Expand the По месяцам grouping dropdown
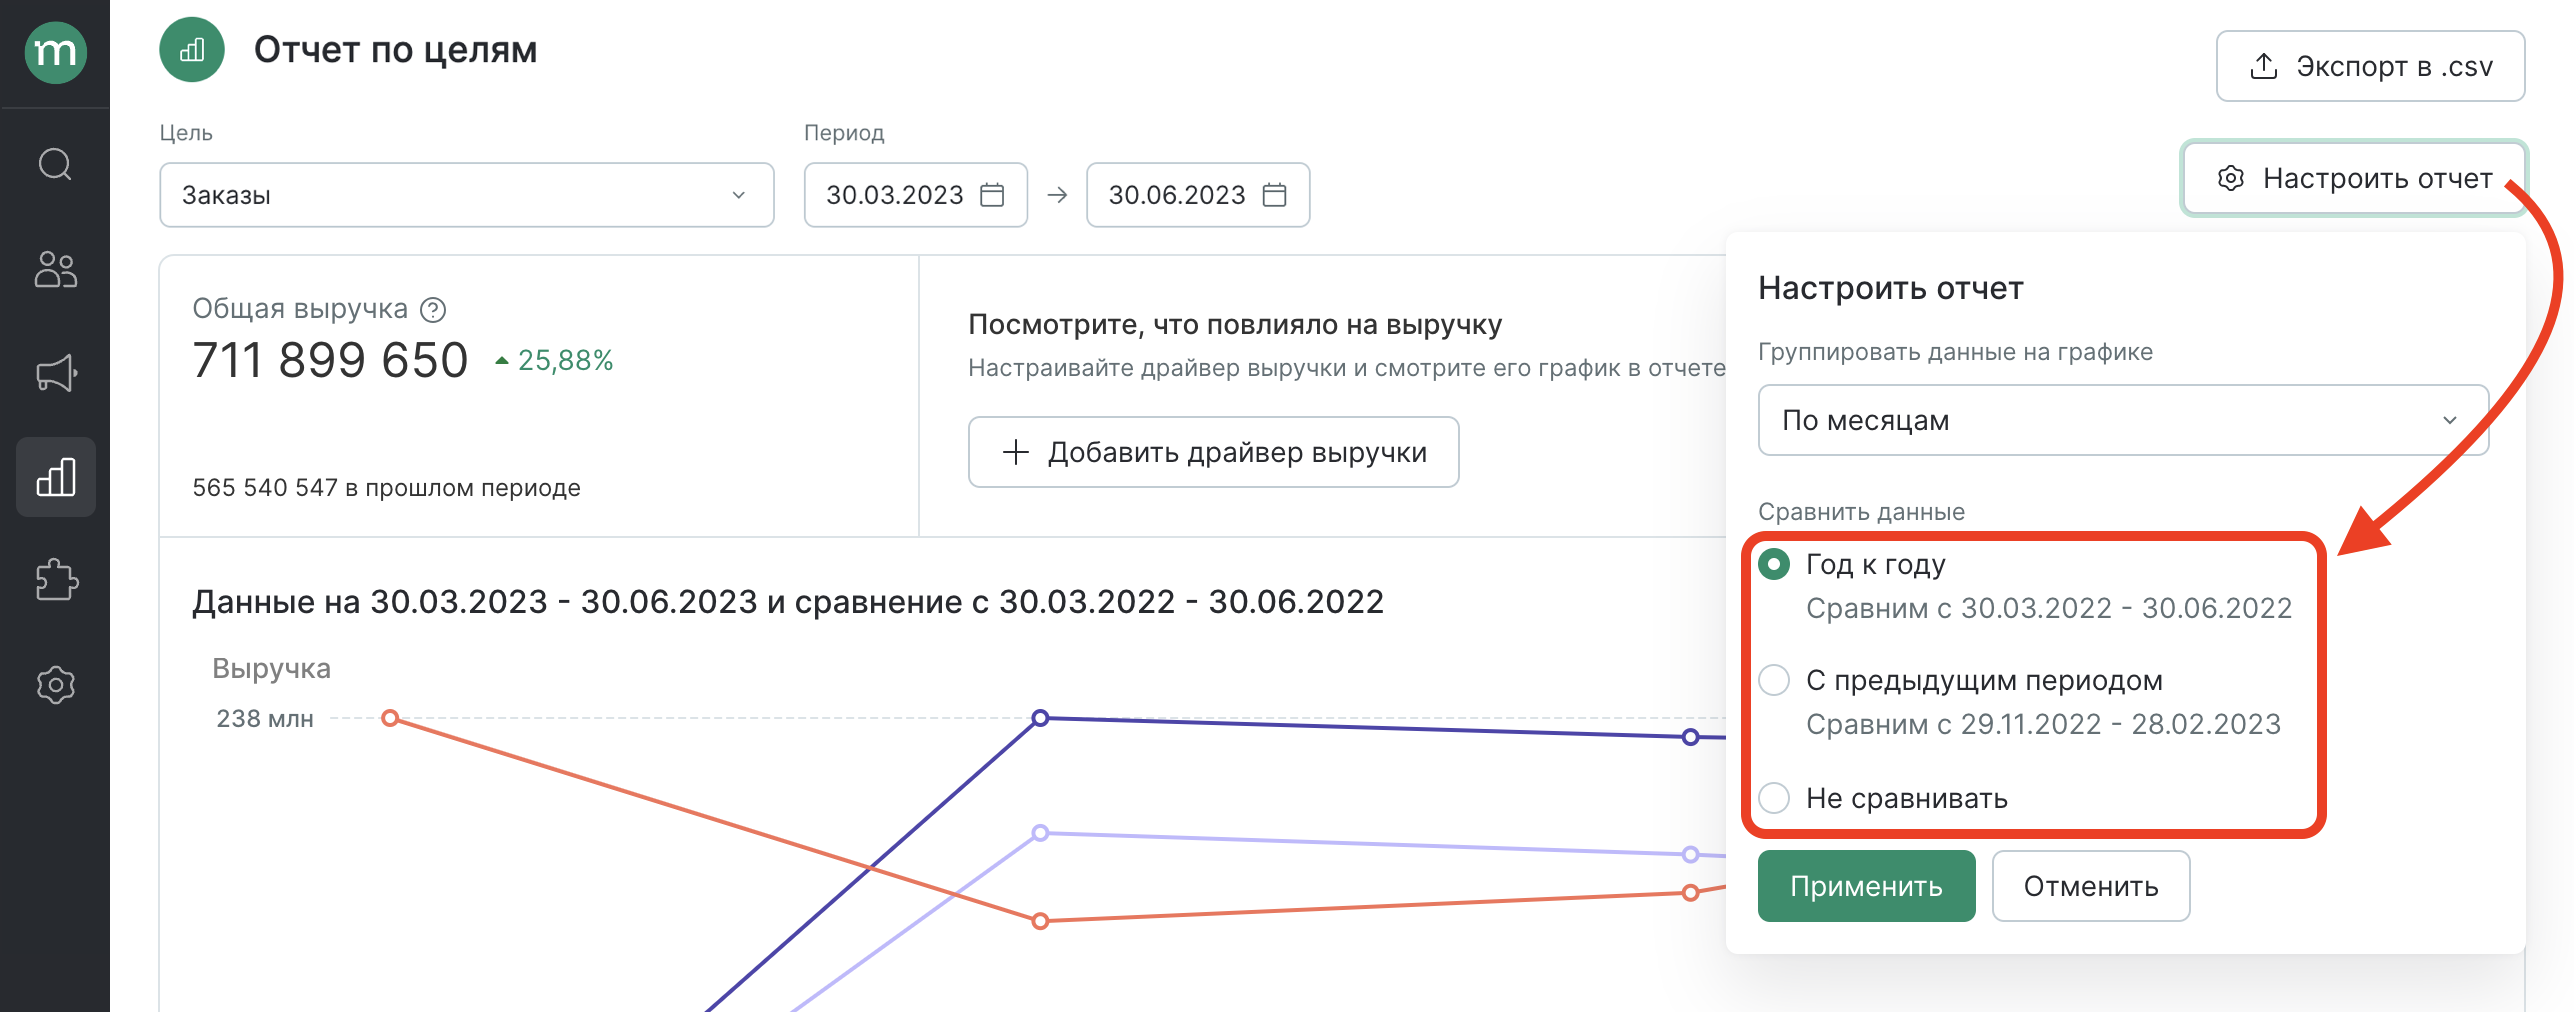The height and width of the screenshot is (1012, 2574). [2123, 420]
